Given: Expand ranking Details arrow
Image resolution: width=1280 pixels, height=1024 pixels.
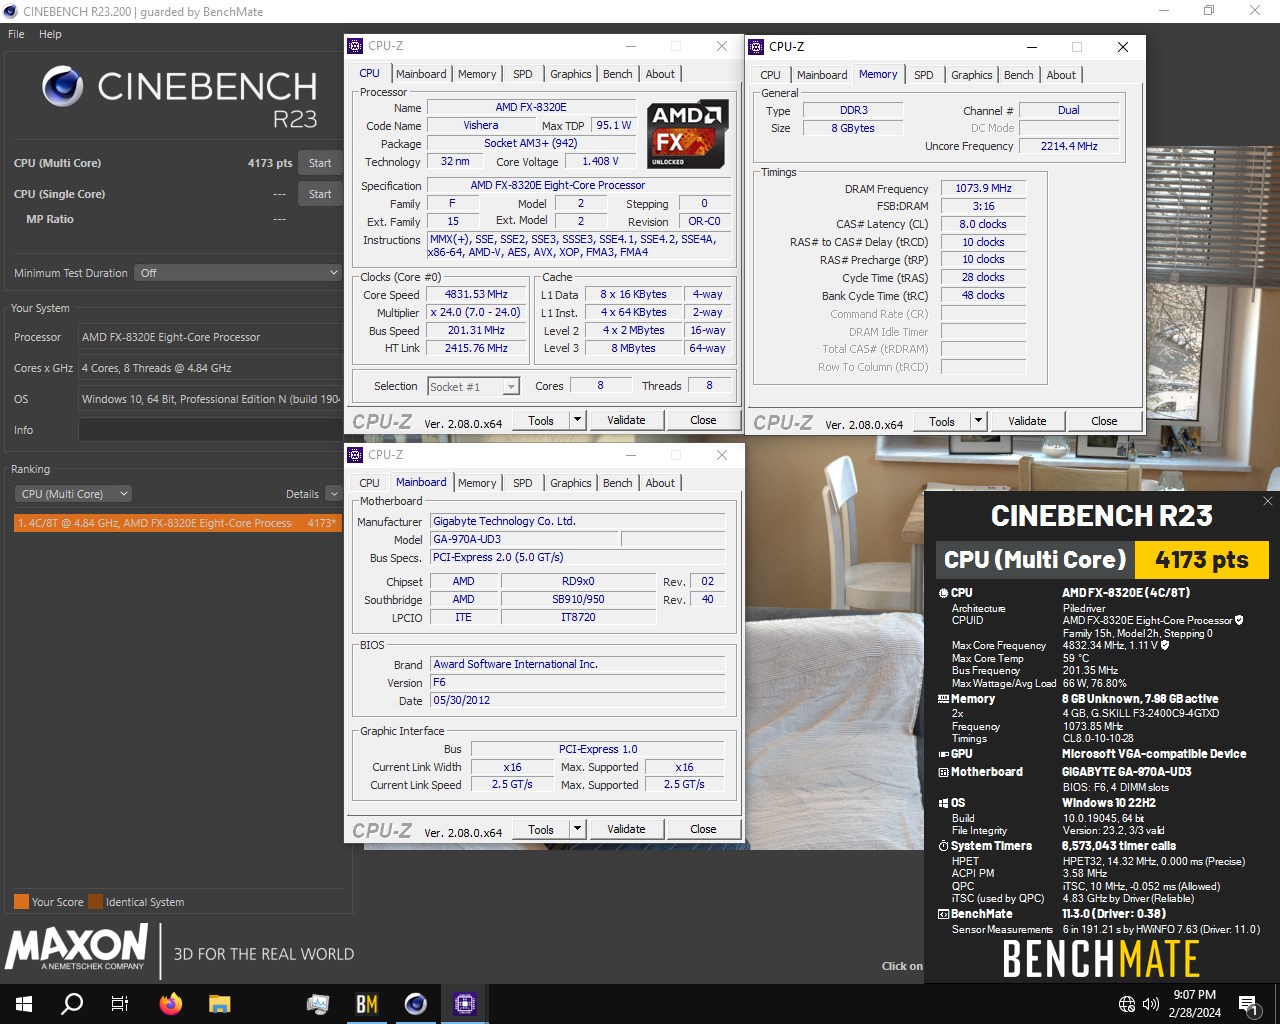Looking at the screenshot, I should (x=333, y=494).
